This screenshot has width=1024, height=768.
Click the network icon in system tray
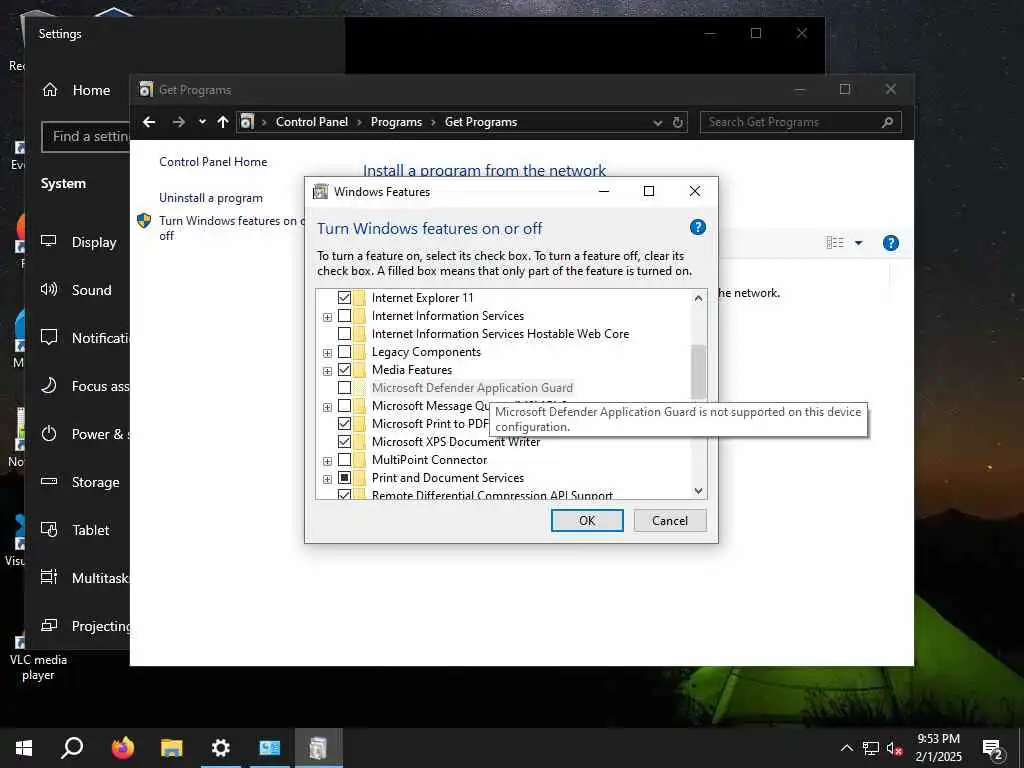871,748
